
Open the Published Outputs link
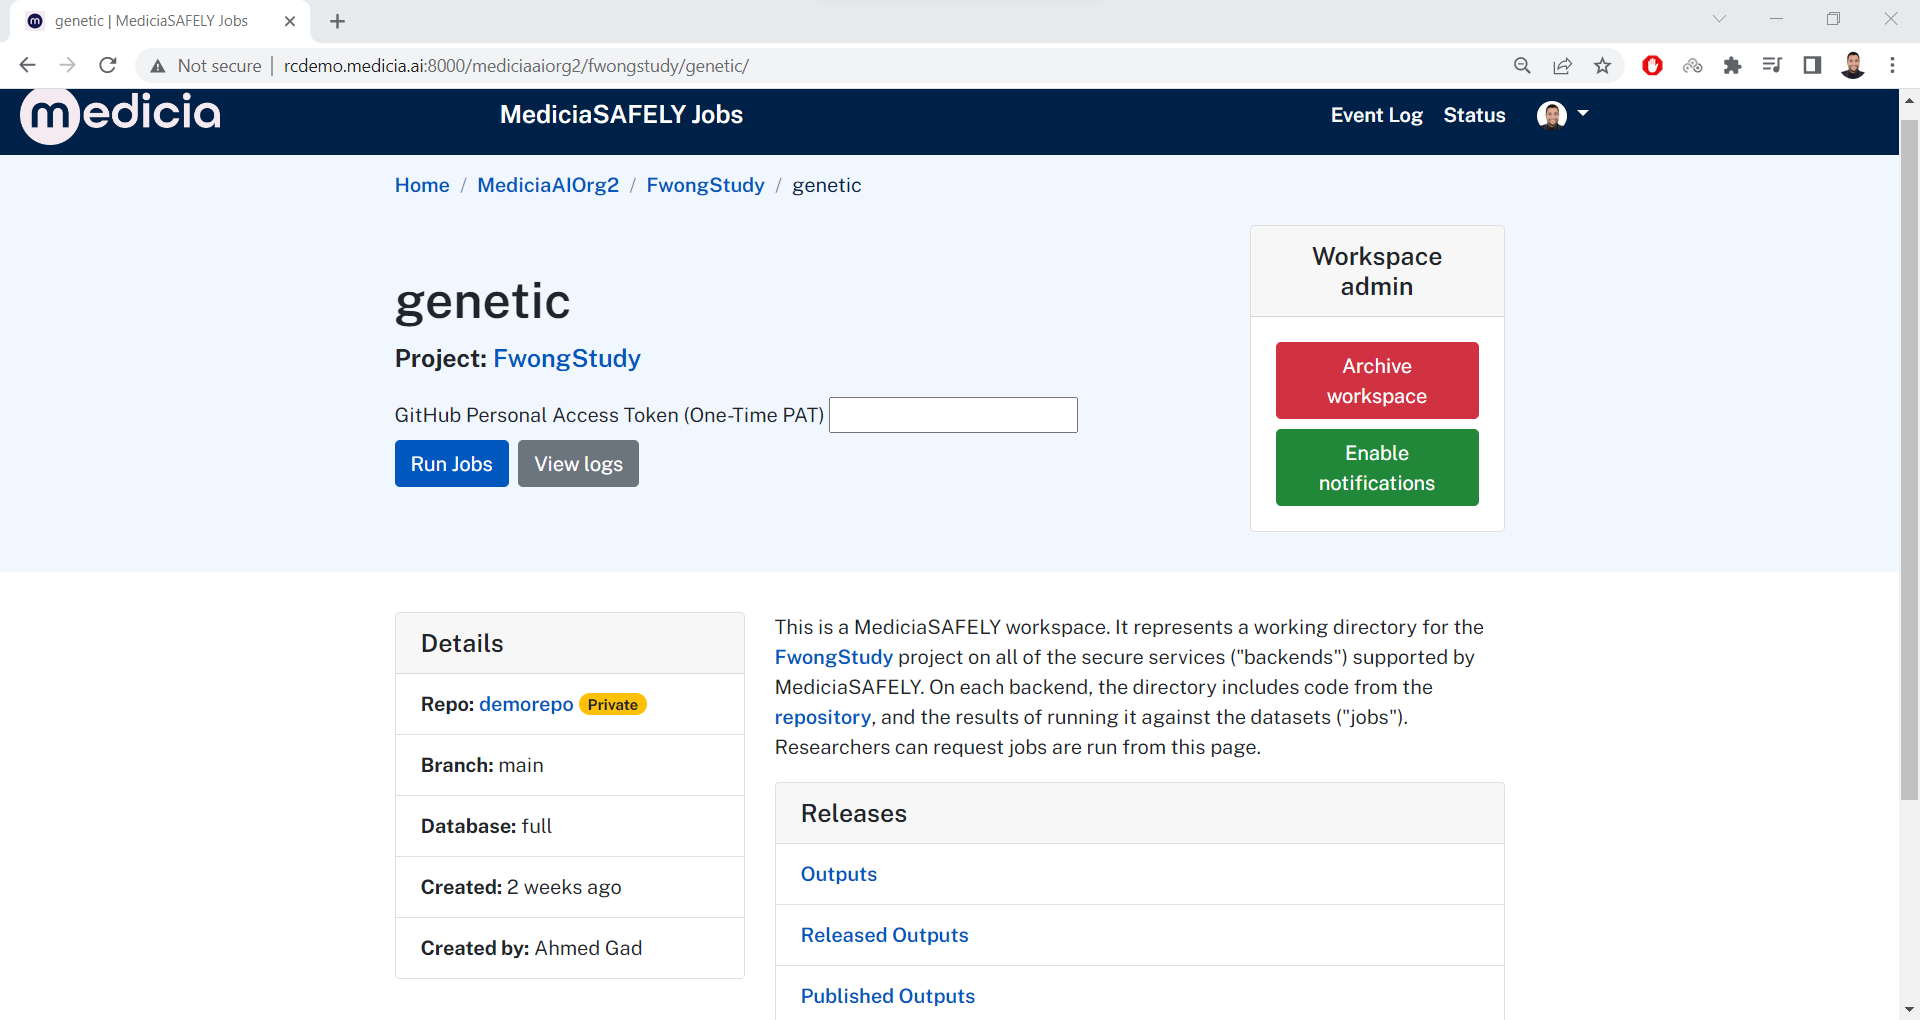888,996
